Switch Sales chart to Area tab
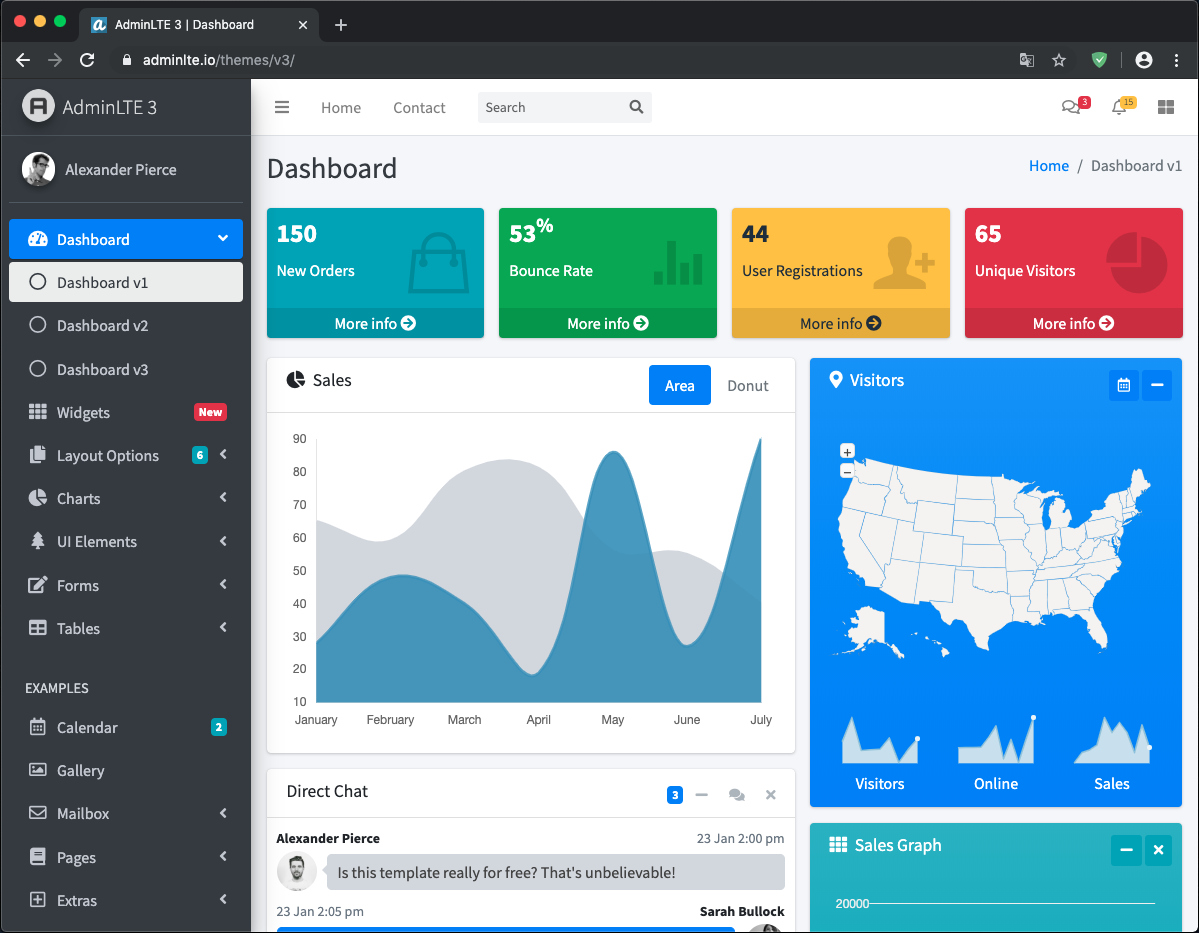1199x933 pixels. (679, 385)
